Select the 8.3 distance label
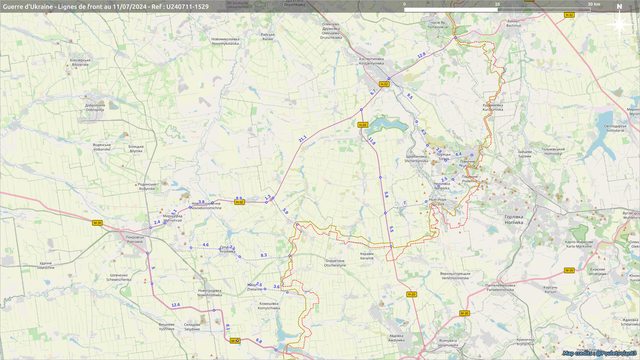 (x=264, y=255)
